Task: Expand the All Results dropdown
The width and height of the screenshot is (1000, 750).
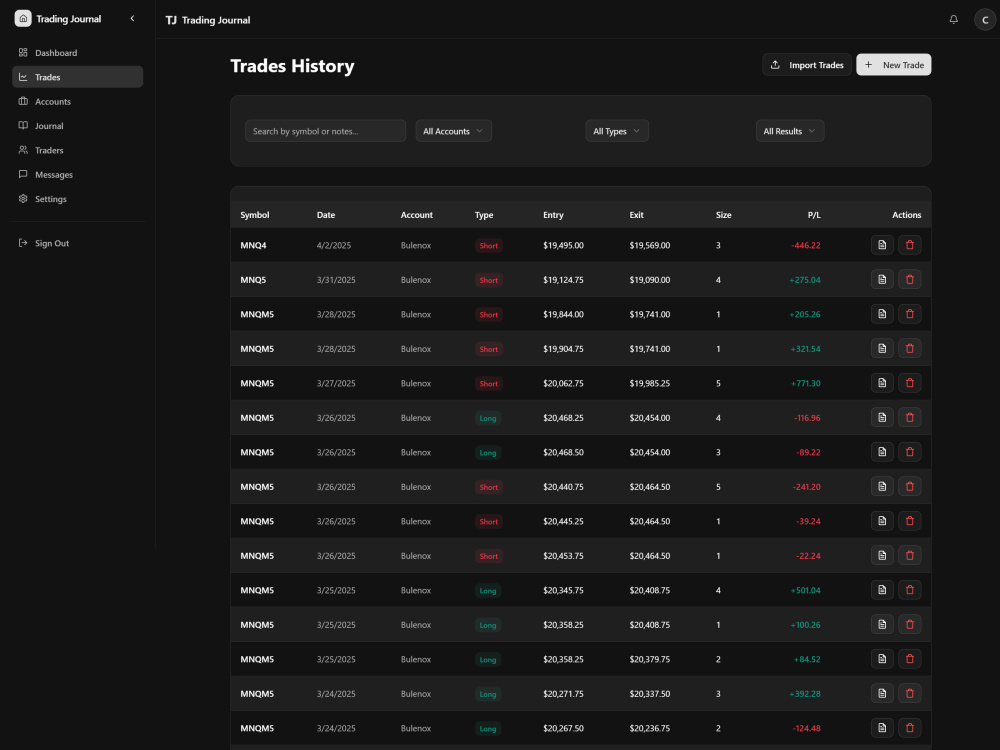Action: coord(790,131)
